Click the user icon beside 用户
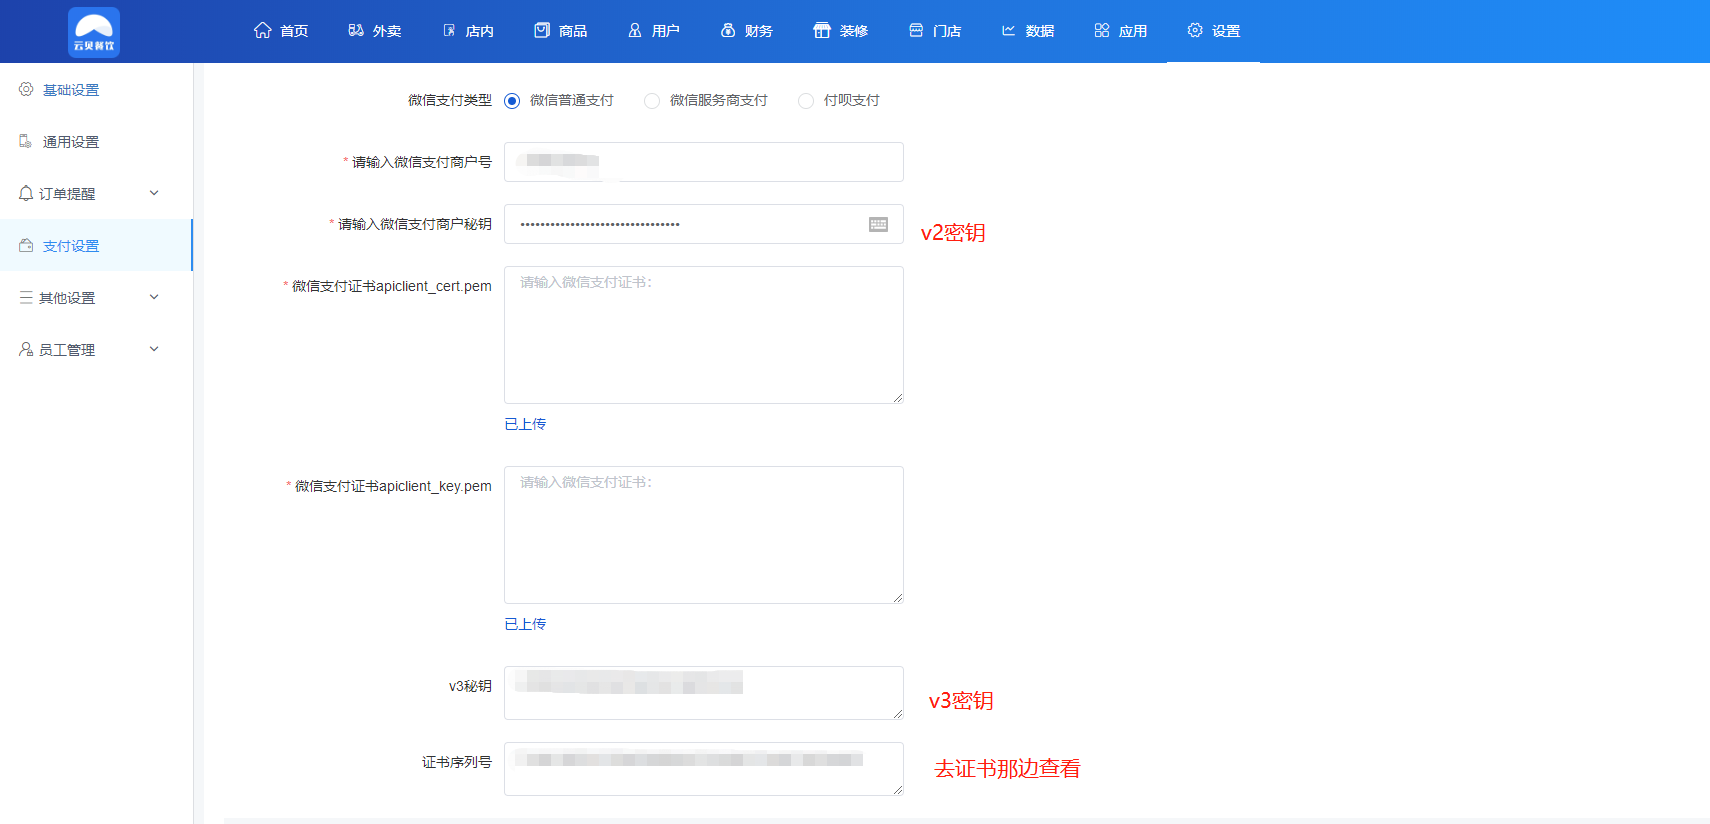1710x824 pixels. pyautogui.click(x=635, y=30)
